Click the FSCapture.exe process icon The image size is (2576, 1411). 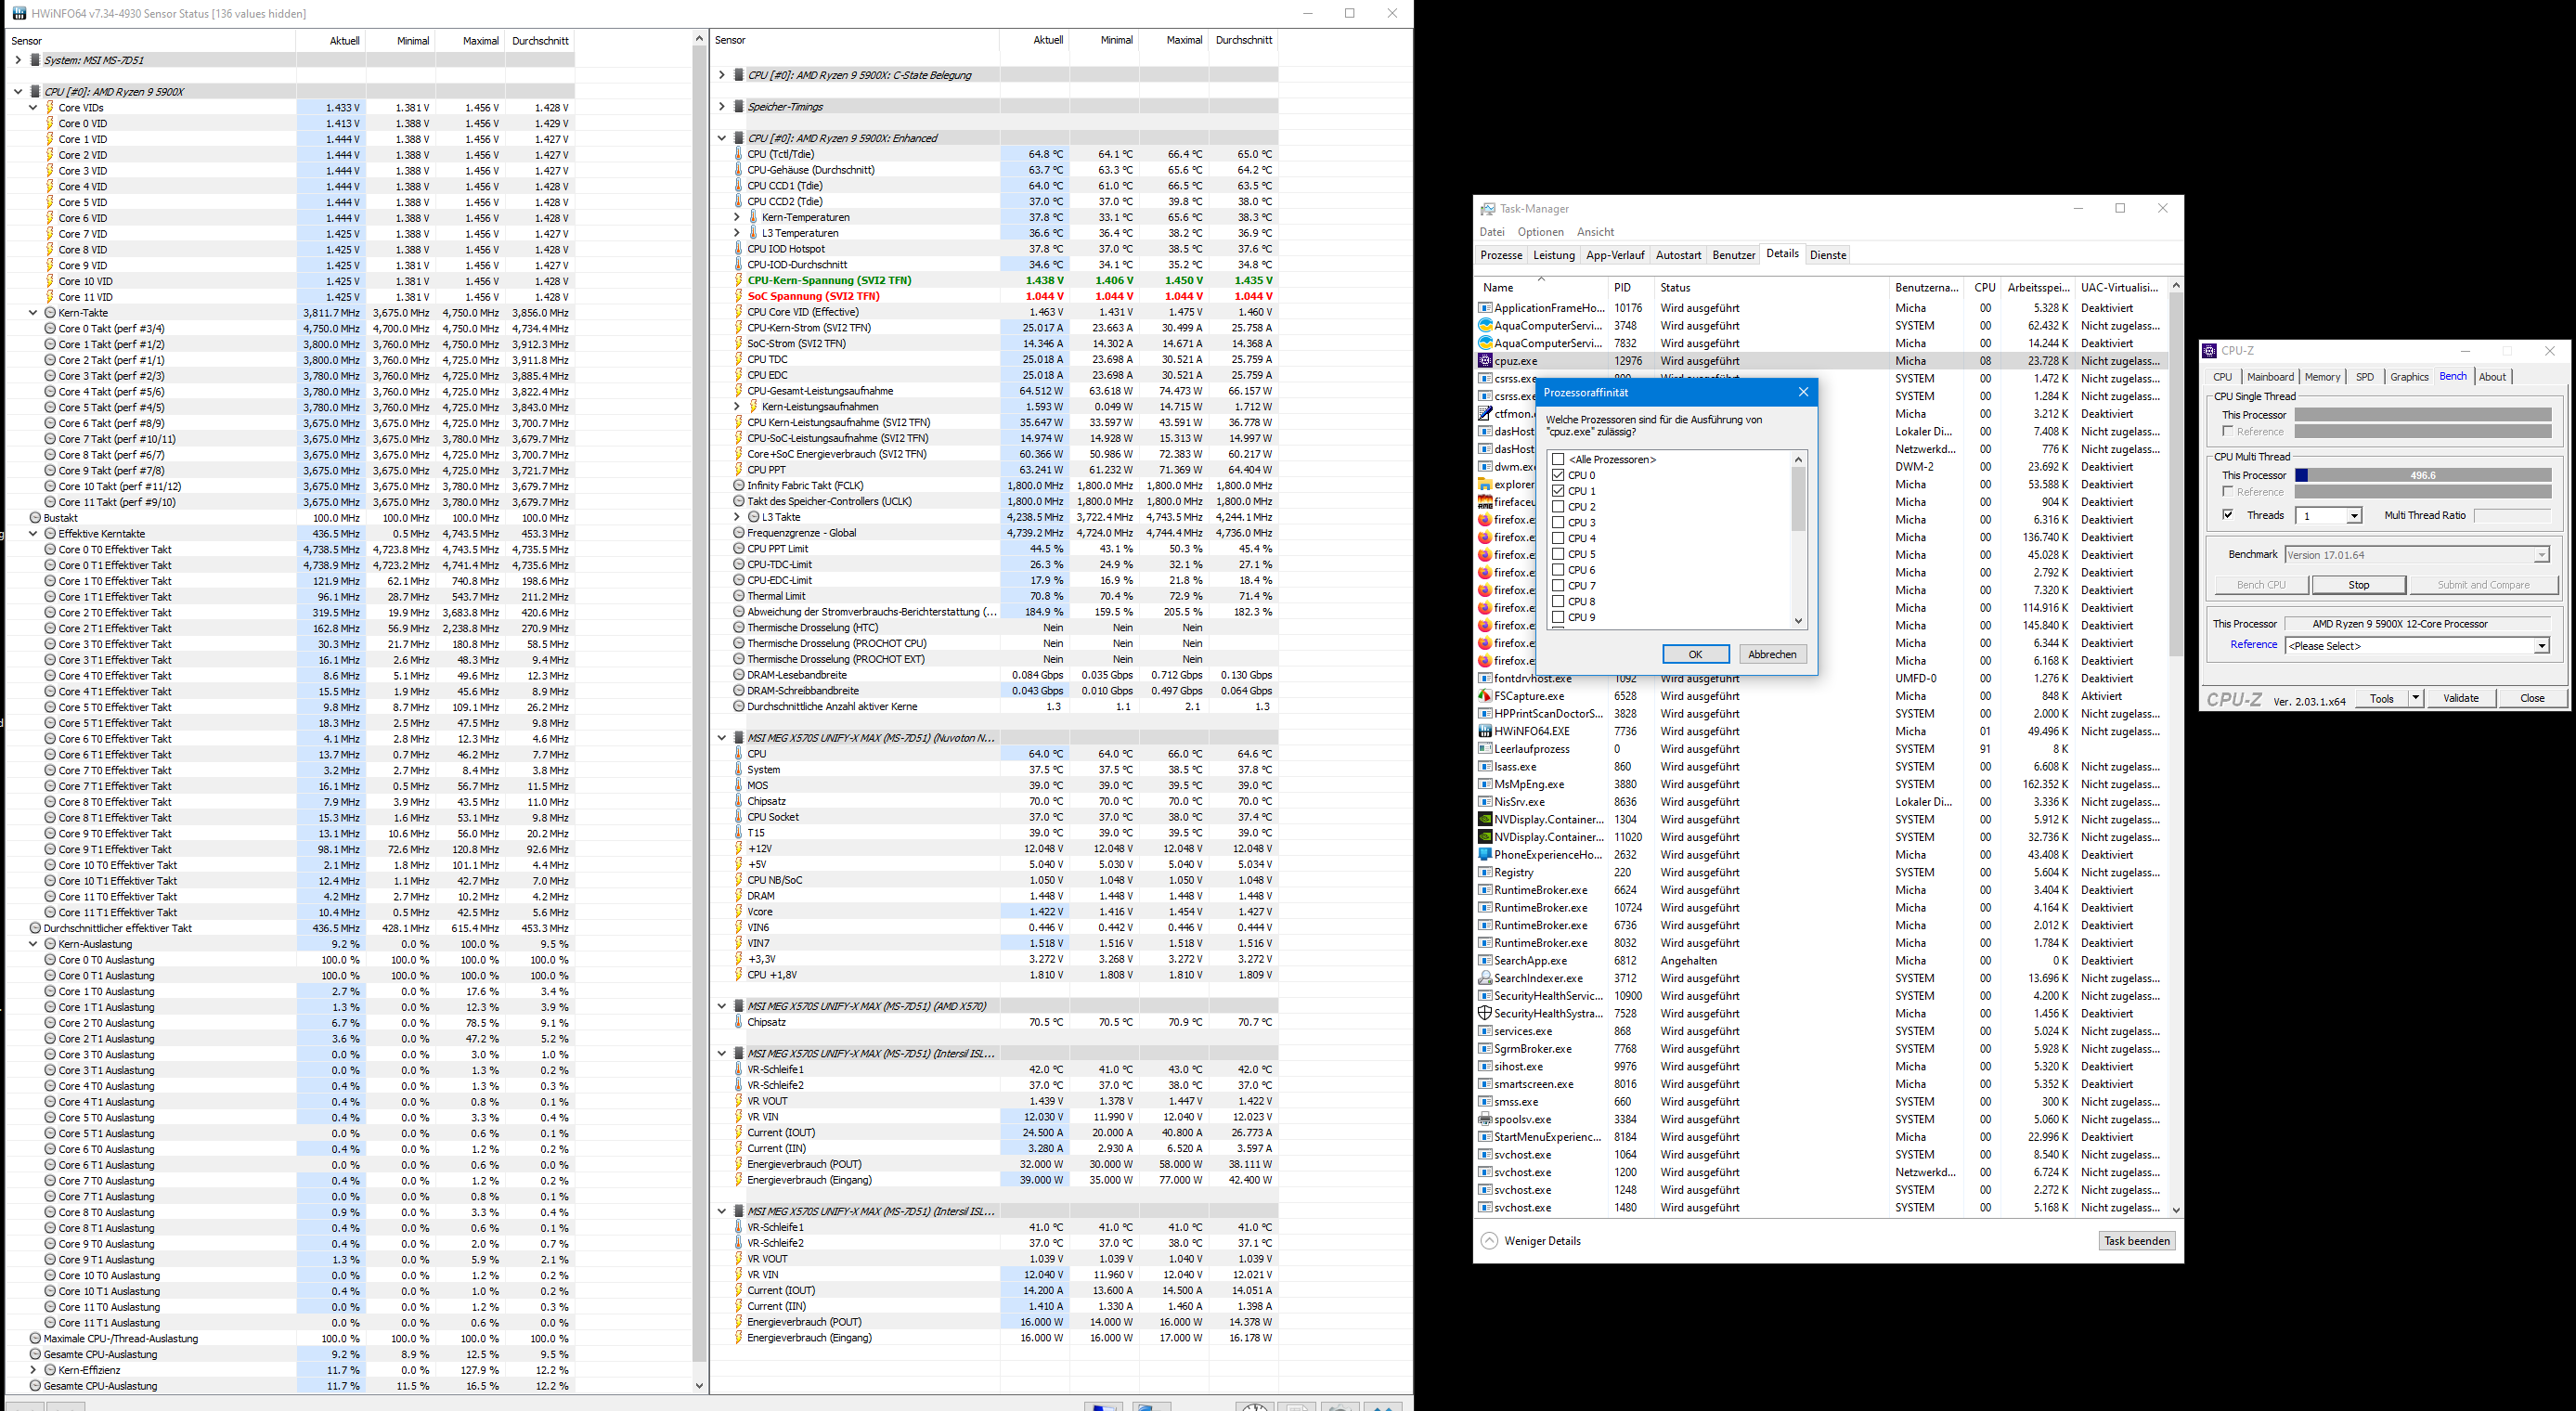tap(1485, 696)
